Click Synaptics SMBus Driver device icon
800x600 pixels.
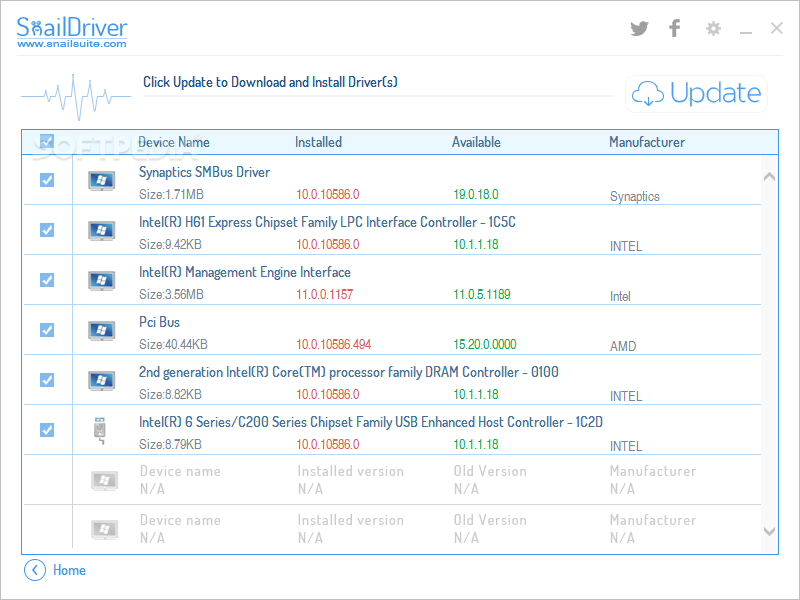pos(102,181)
